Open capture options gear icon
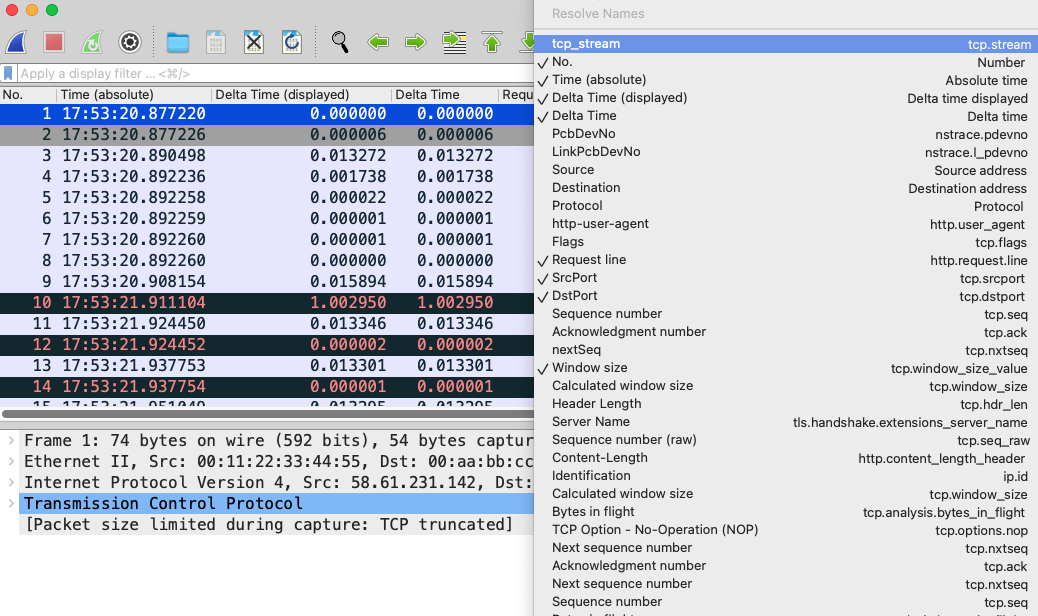Image resolution: width=1038 pixels, height=616 pixels. [129, 42]
